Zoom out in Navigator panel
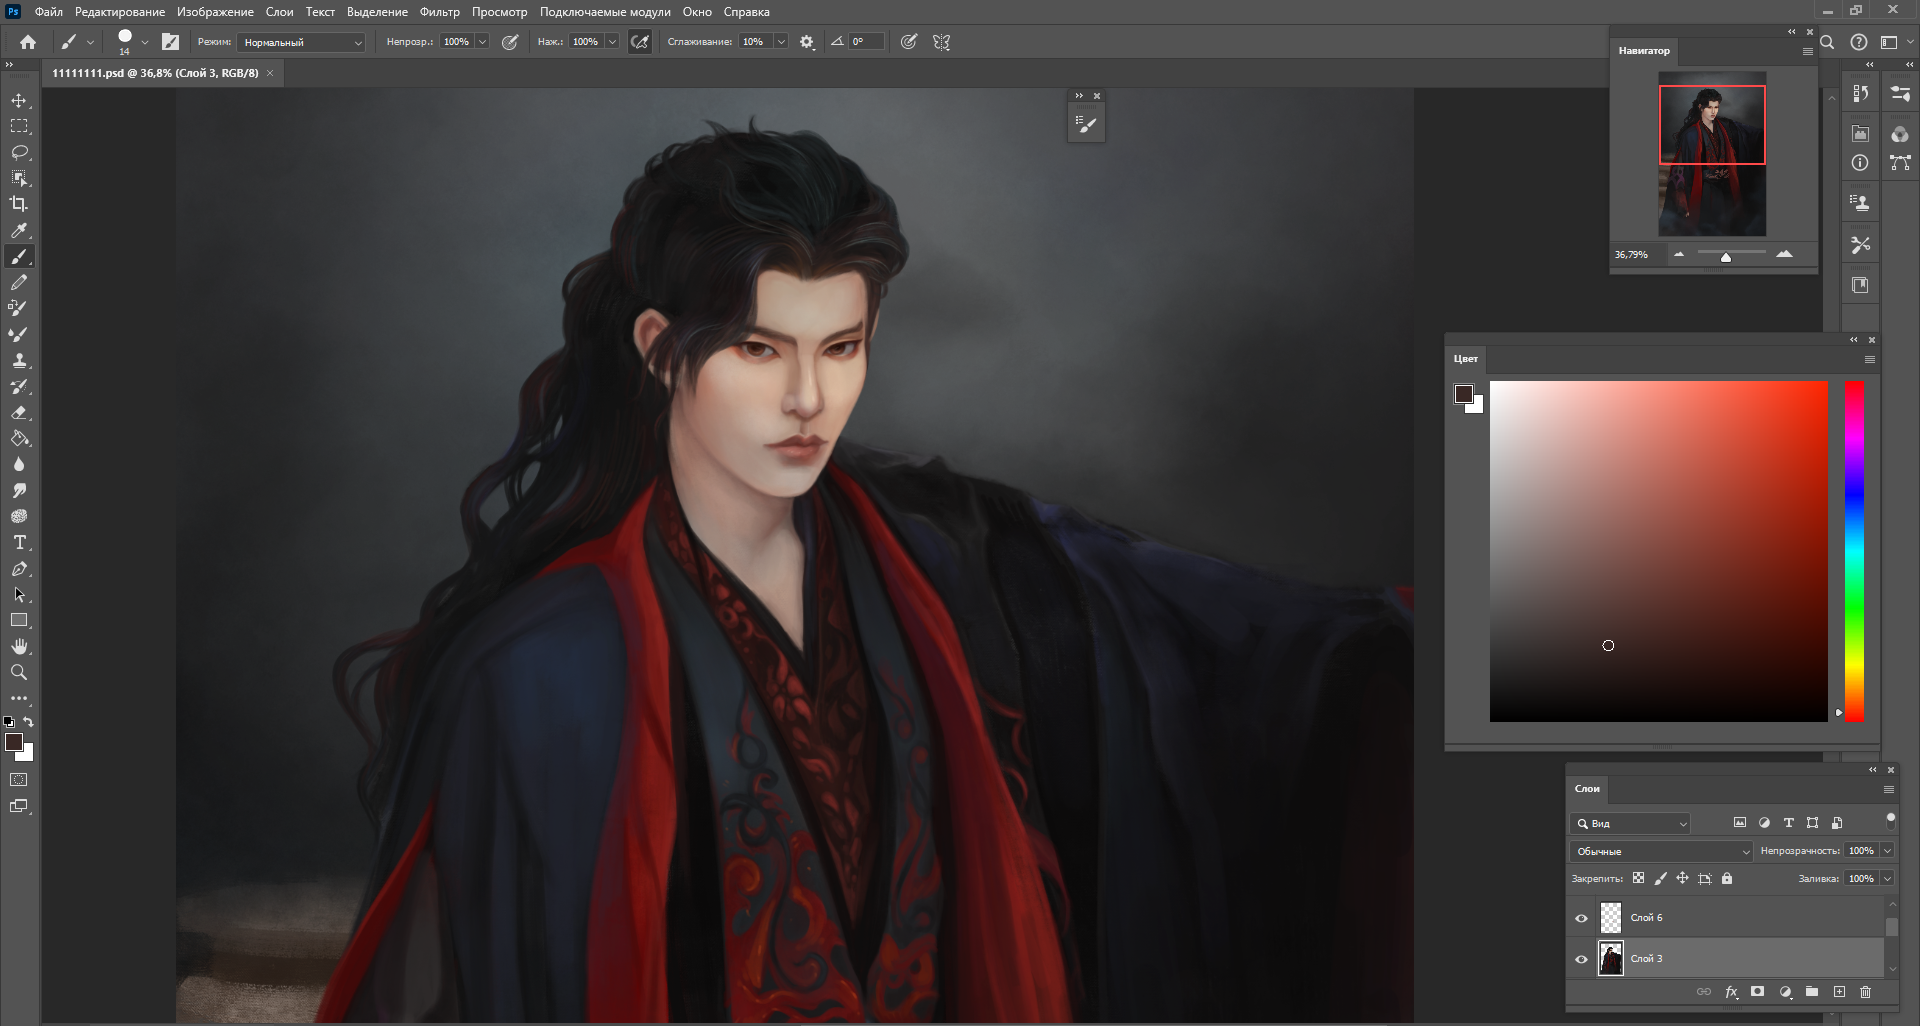Image resolution: width=1920 pixels, height=1026 pixels. pyautogui.click(x=1679, y=255)
